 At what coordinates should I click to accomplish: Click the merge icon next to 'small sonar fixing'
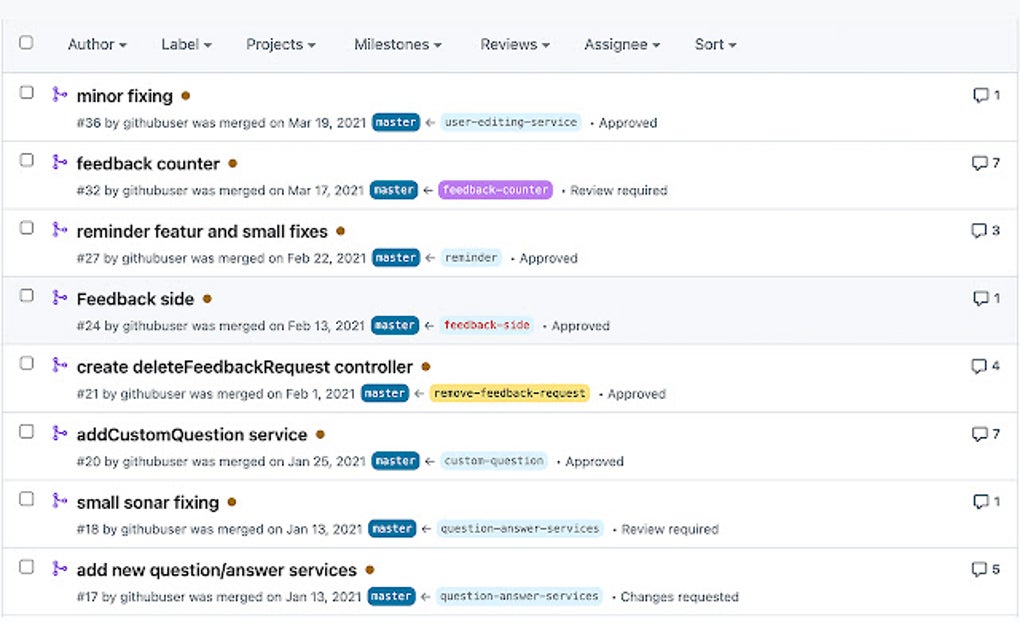pos(59,502)
